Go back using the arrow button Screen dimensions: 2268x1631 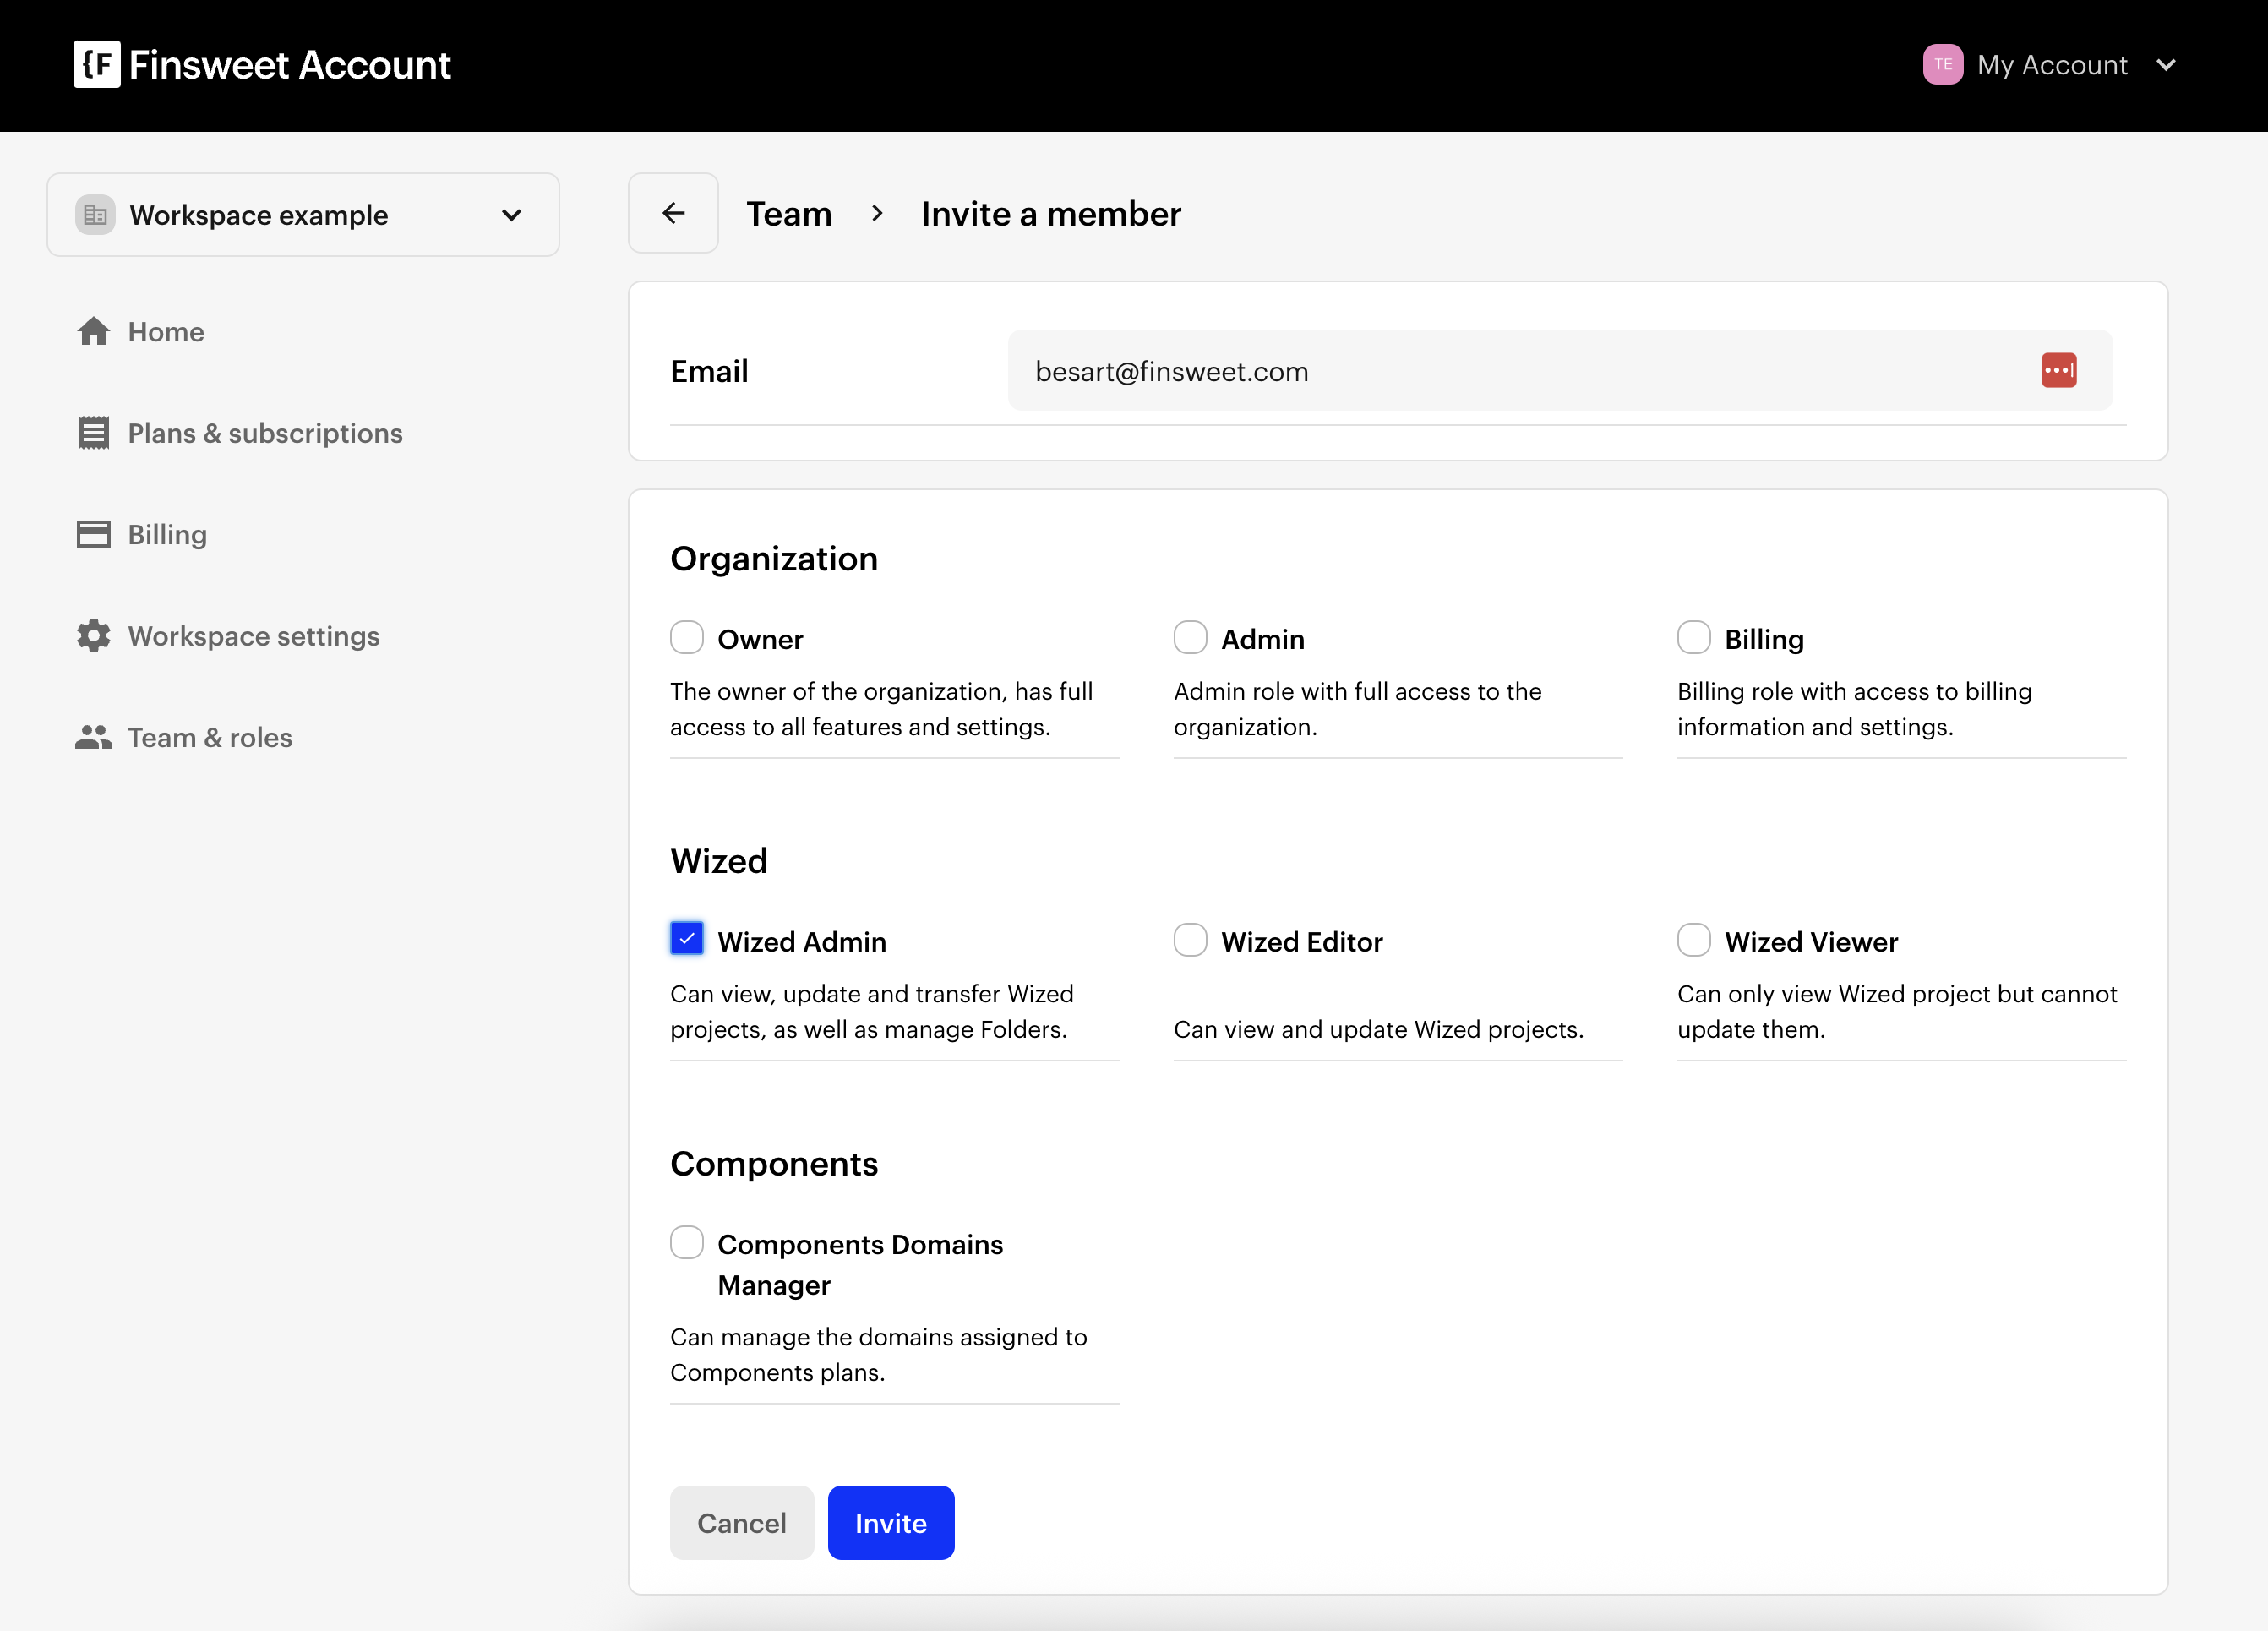pyautogui.click(x=673, y=213)
